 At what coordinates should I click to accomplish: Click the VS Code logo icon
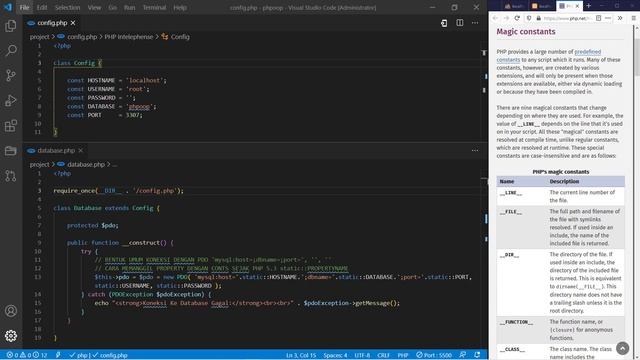click(x=8, y=7)
